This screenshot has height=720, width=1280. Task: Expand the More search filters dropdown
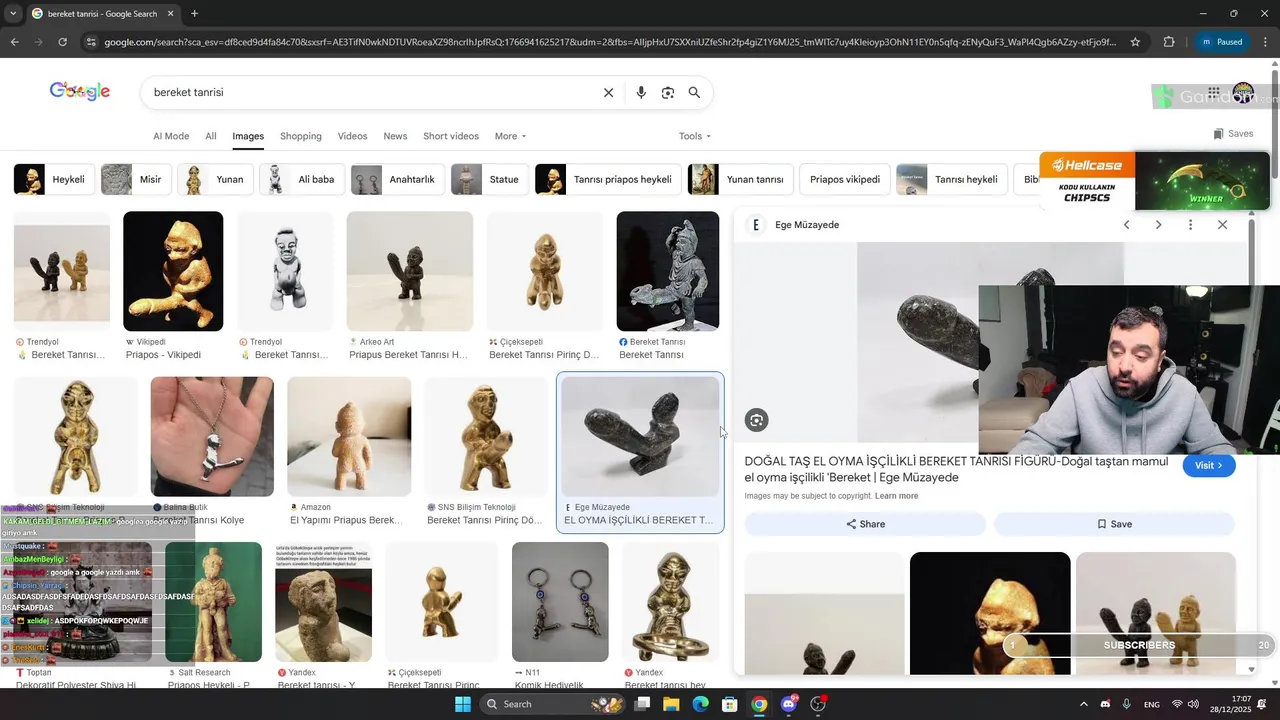[x=510, y=136]
